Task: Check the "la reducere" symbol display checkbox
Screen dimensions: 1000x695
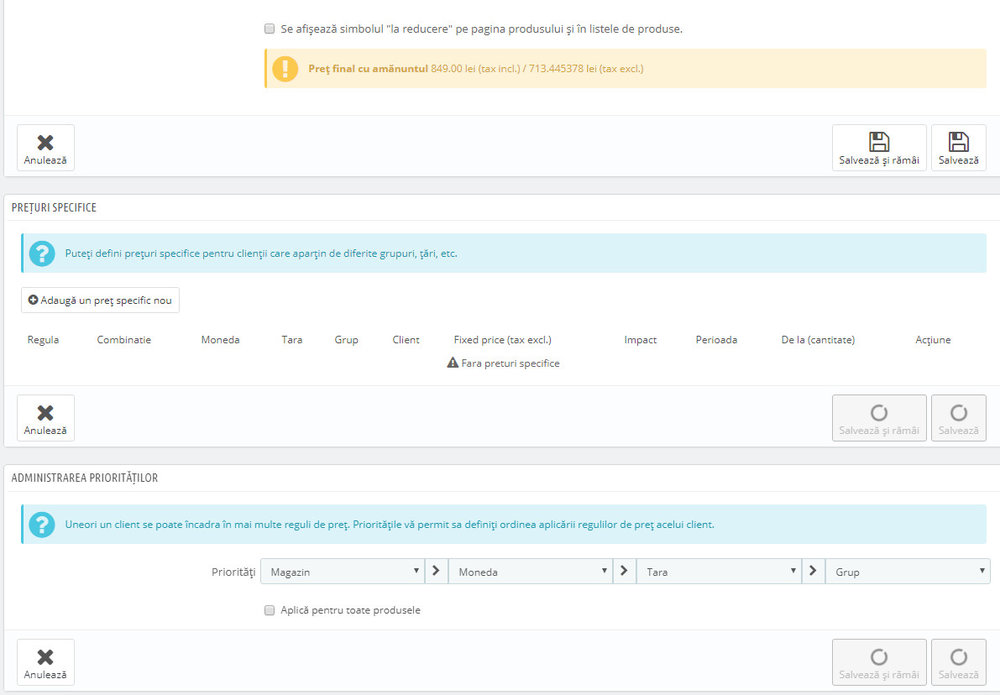Action: point(269,29)
